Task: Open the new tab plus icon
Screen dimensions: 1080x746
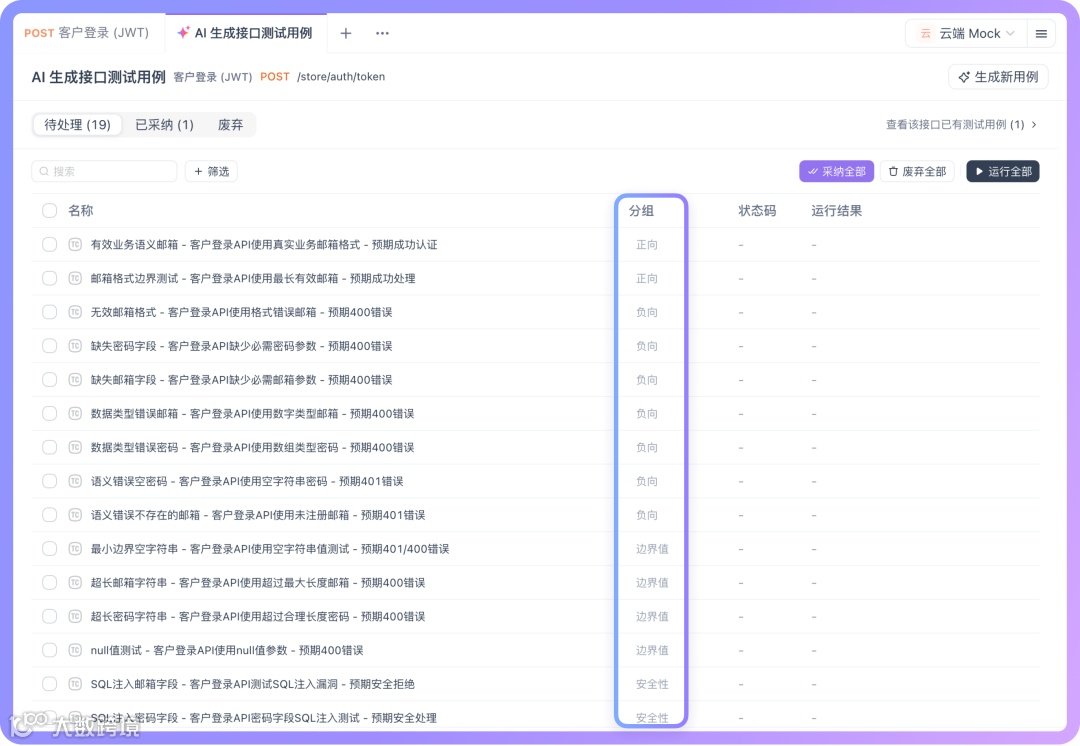Action: 346,33
